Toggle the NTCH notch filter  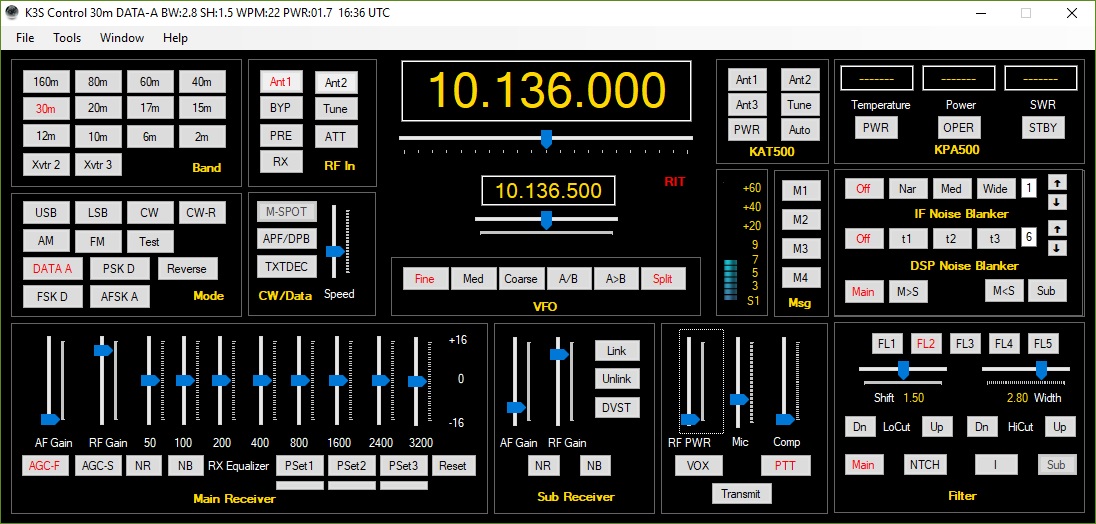tap(925, 465)
